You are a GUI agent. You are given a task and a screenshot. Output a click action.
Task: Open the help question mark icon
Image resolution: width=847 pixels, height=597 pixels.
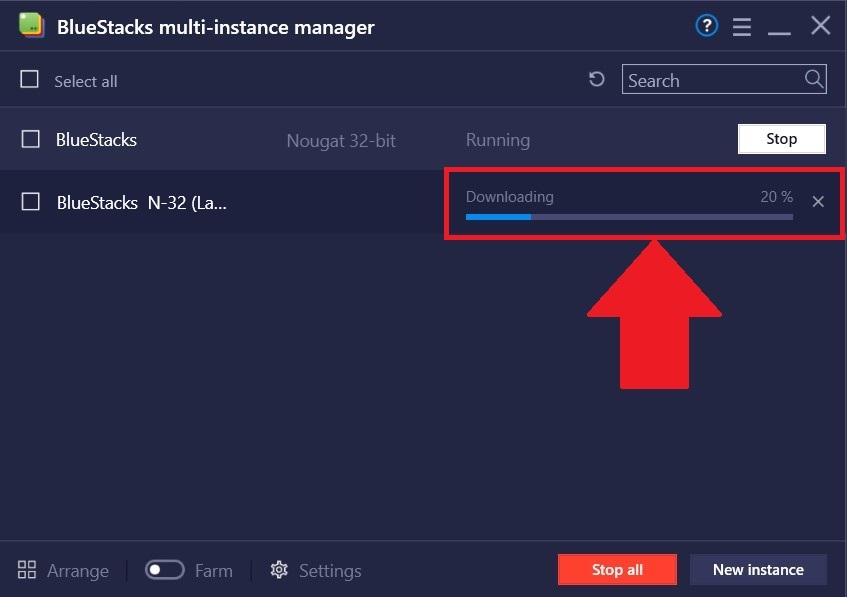tap(707, 25)
